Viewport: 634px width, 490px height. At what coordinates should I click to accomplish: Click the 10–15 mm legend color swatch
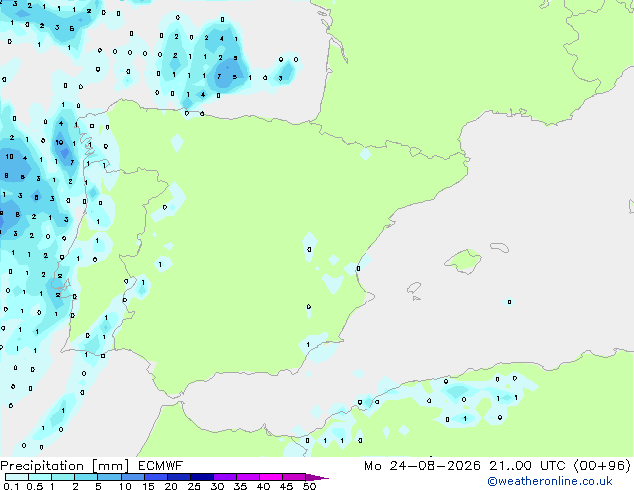pyautogui.click(x=132, y=477)
